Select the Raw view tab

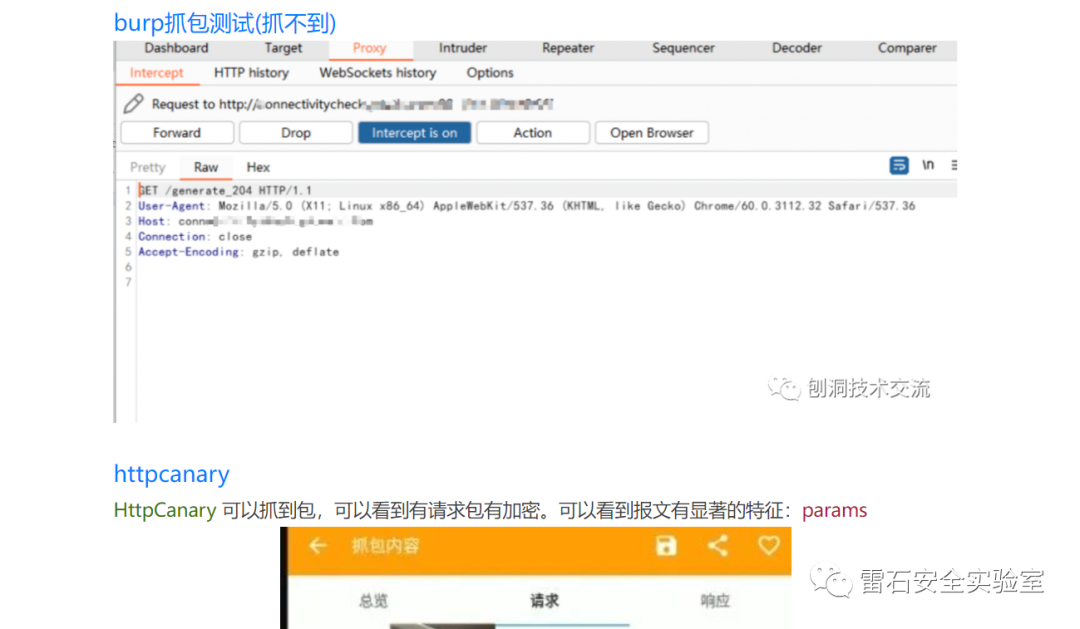point(206,167)
